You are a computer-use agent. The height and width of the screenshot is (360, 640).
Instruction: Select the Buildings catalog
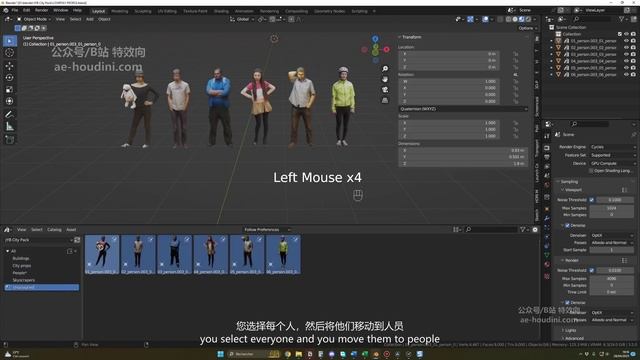tap(21, 258)
